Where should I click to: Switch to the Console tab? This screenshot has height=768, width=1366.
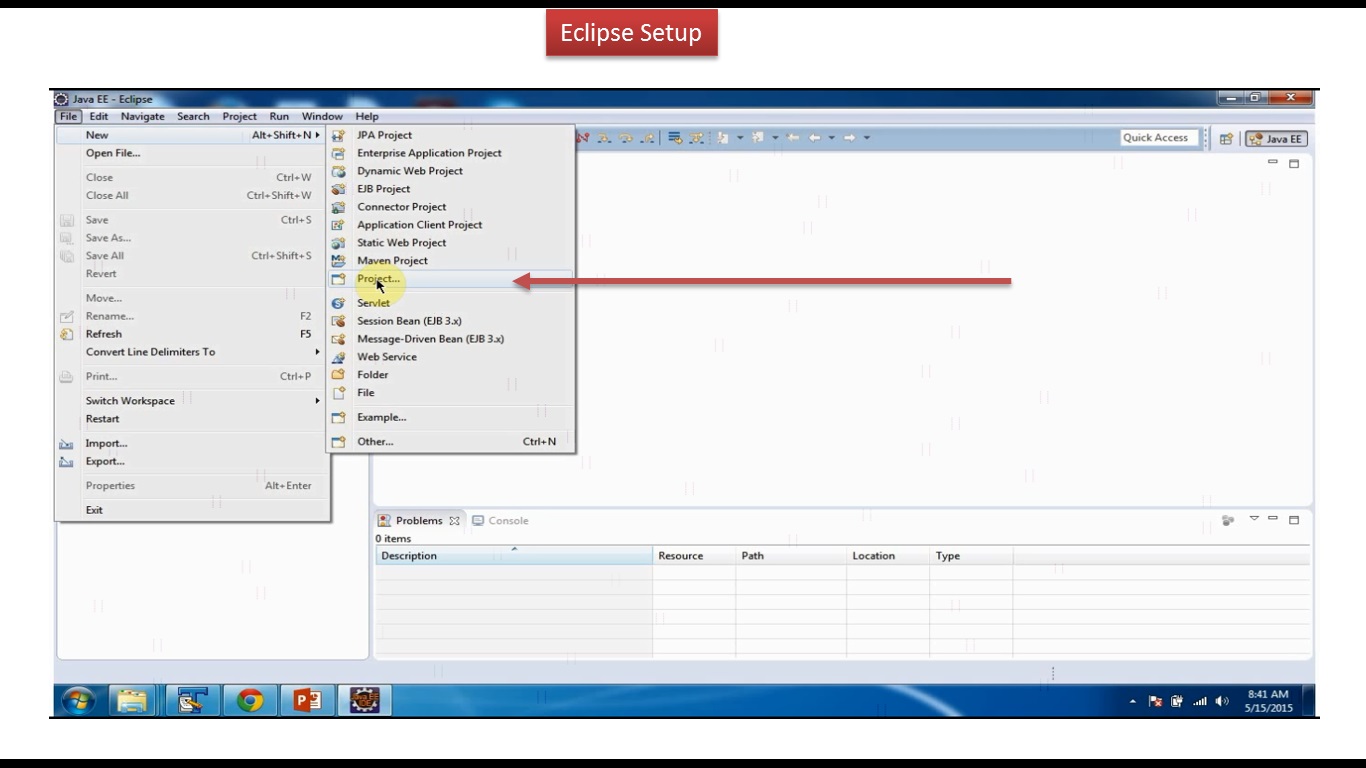(x=500, y=521)
